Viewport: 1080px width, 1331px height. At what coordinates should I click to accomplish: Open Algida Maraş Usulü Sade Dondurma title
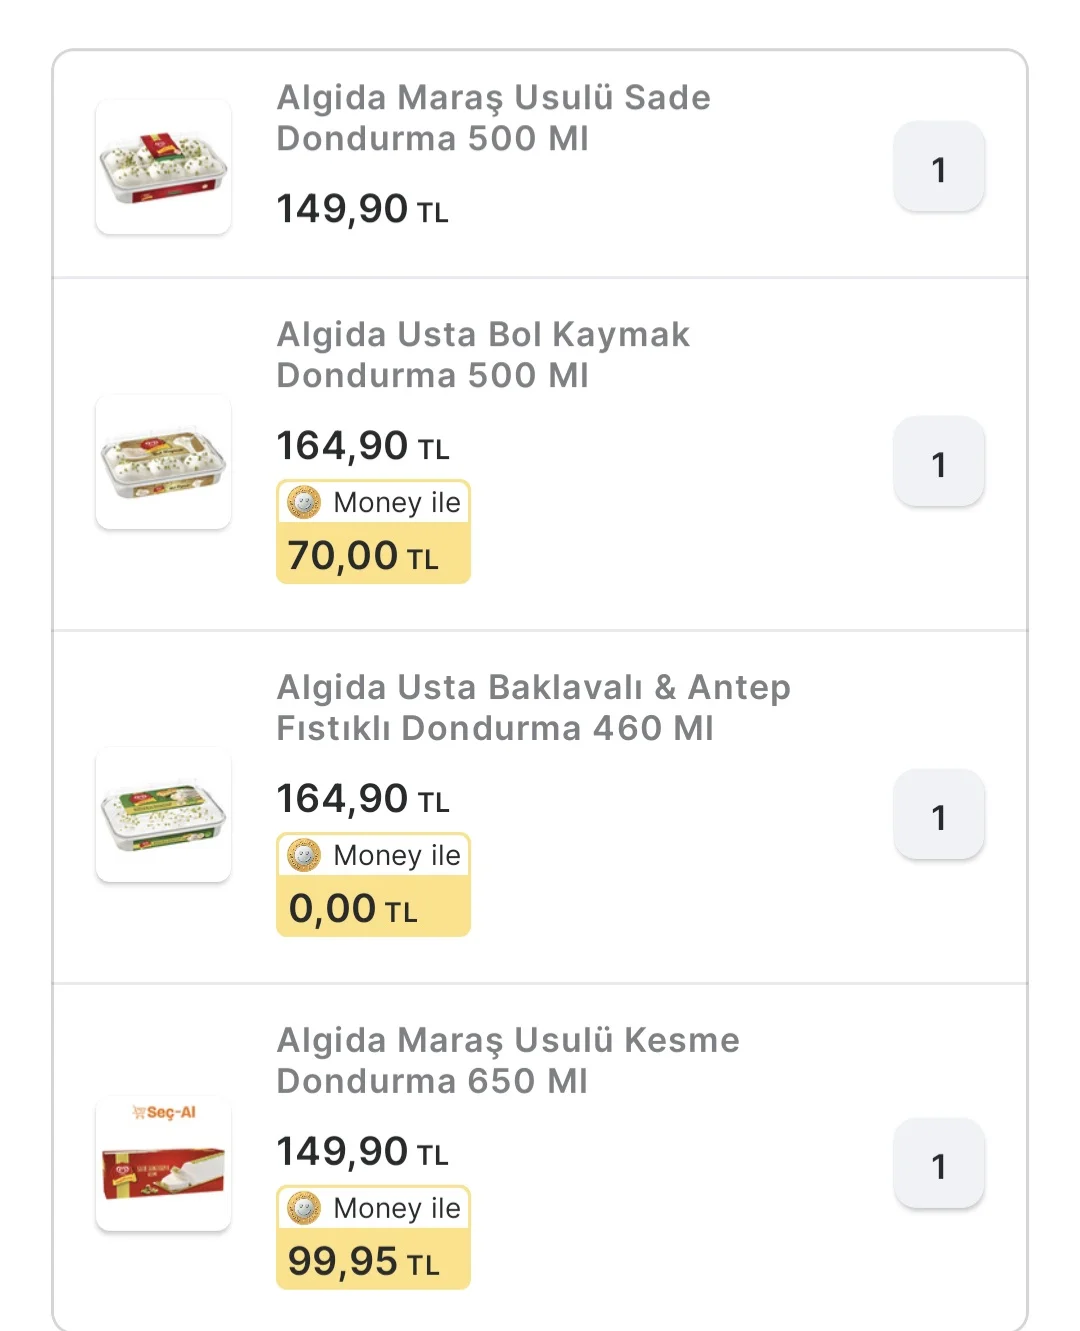[493, 118]
